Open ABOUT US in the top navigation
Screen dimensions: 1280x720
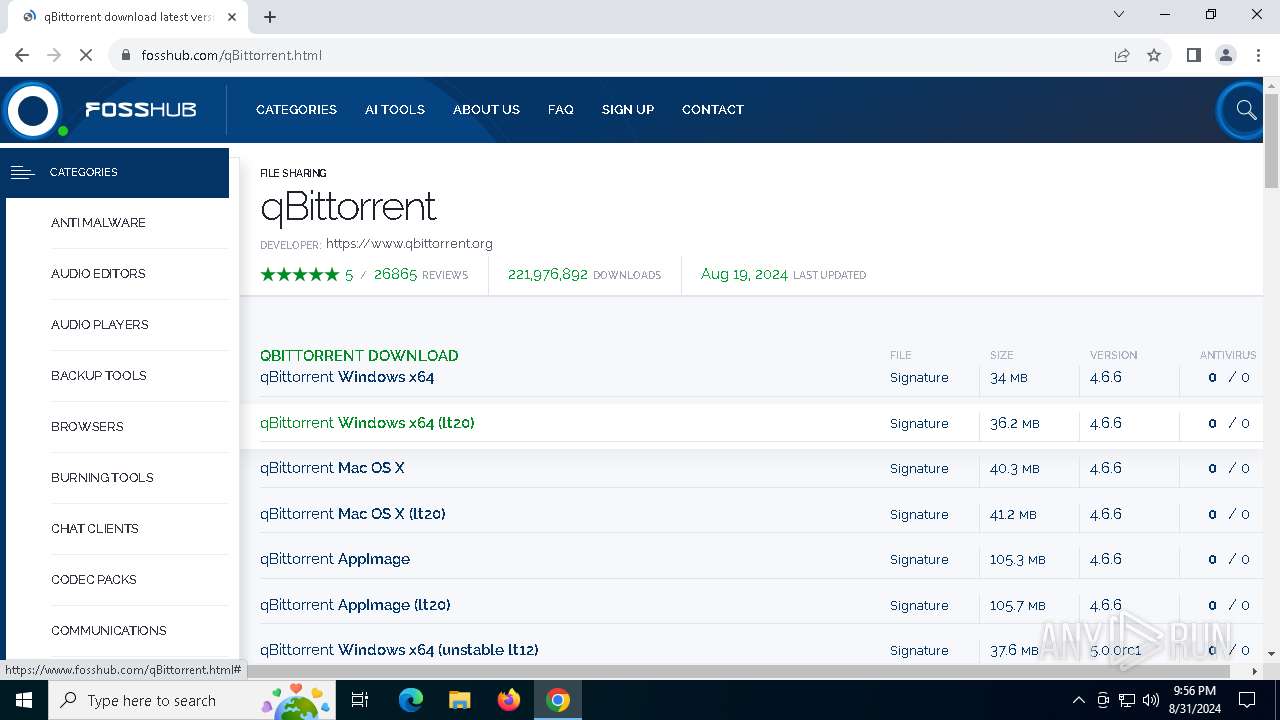486,110
